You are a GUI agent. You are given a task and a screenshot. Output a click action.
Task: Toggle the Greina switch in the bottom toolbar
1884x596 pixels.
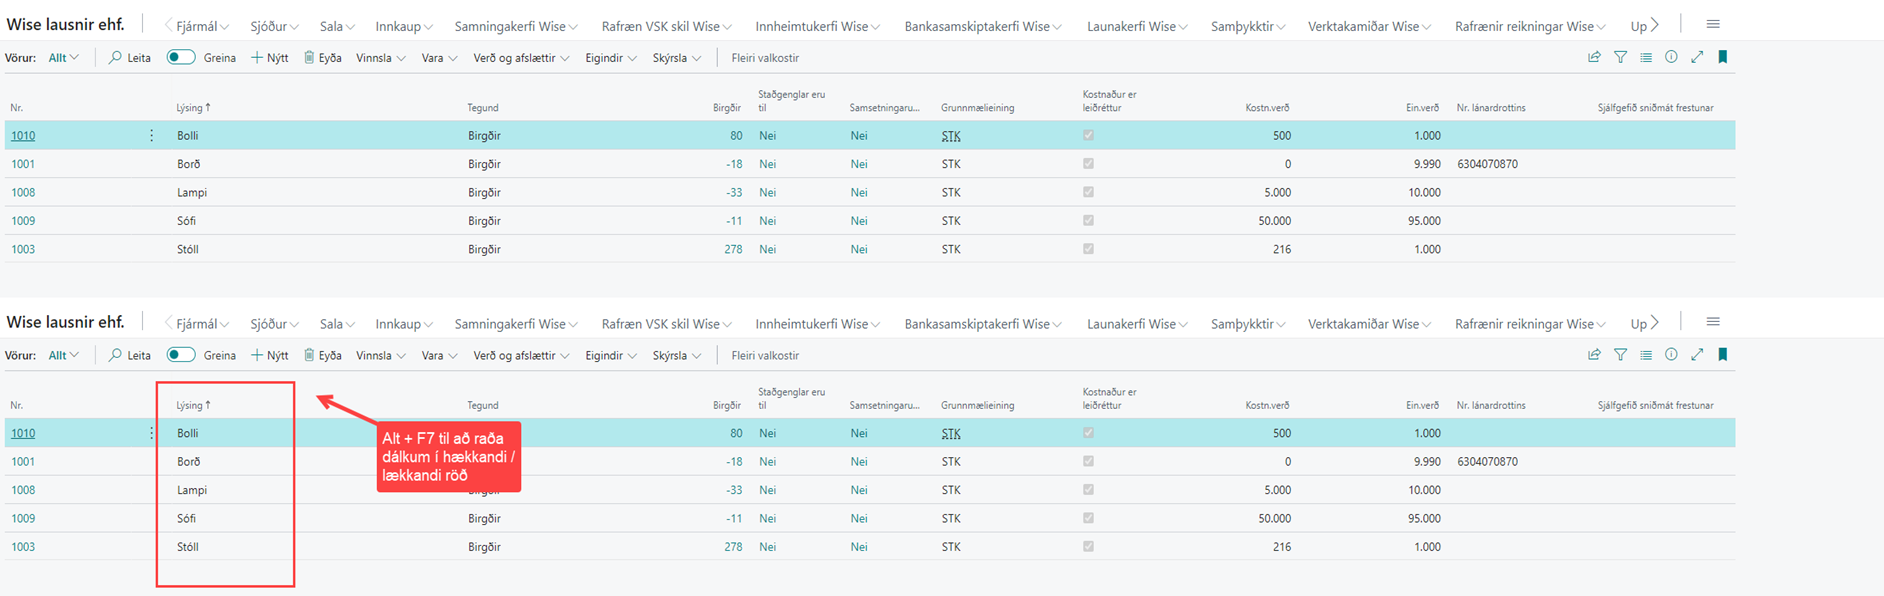[x=181, y=355]
